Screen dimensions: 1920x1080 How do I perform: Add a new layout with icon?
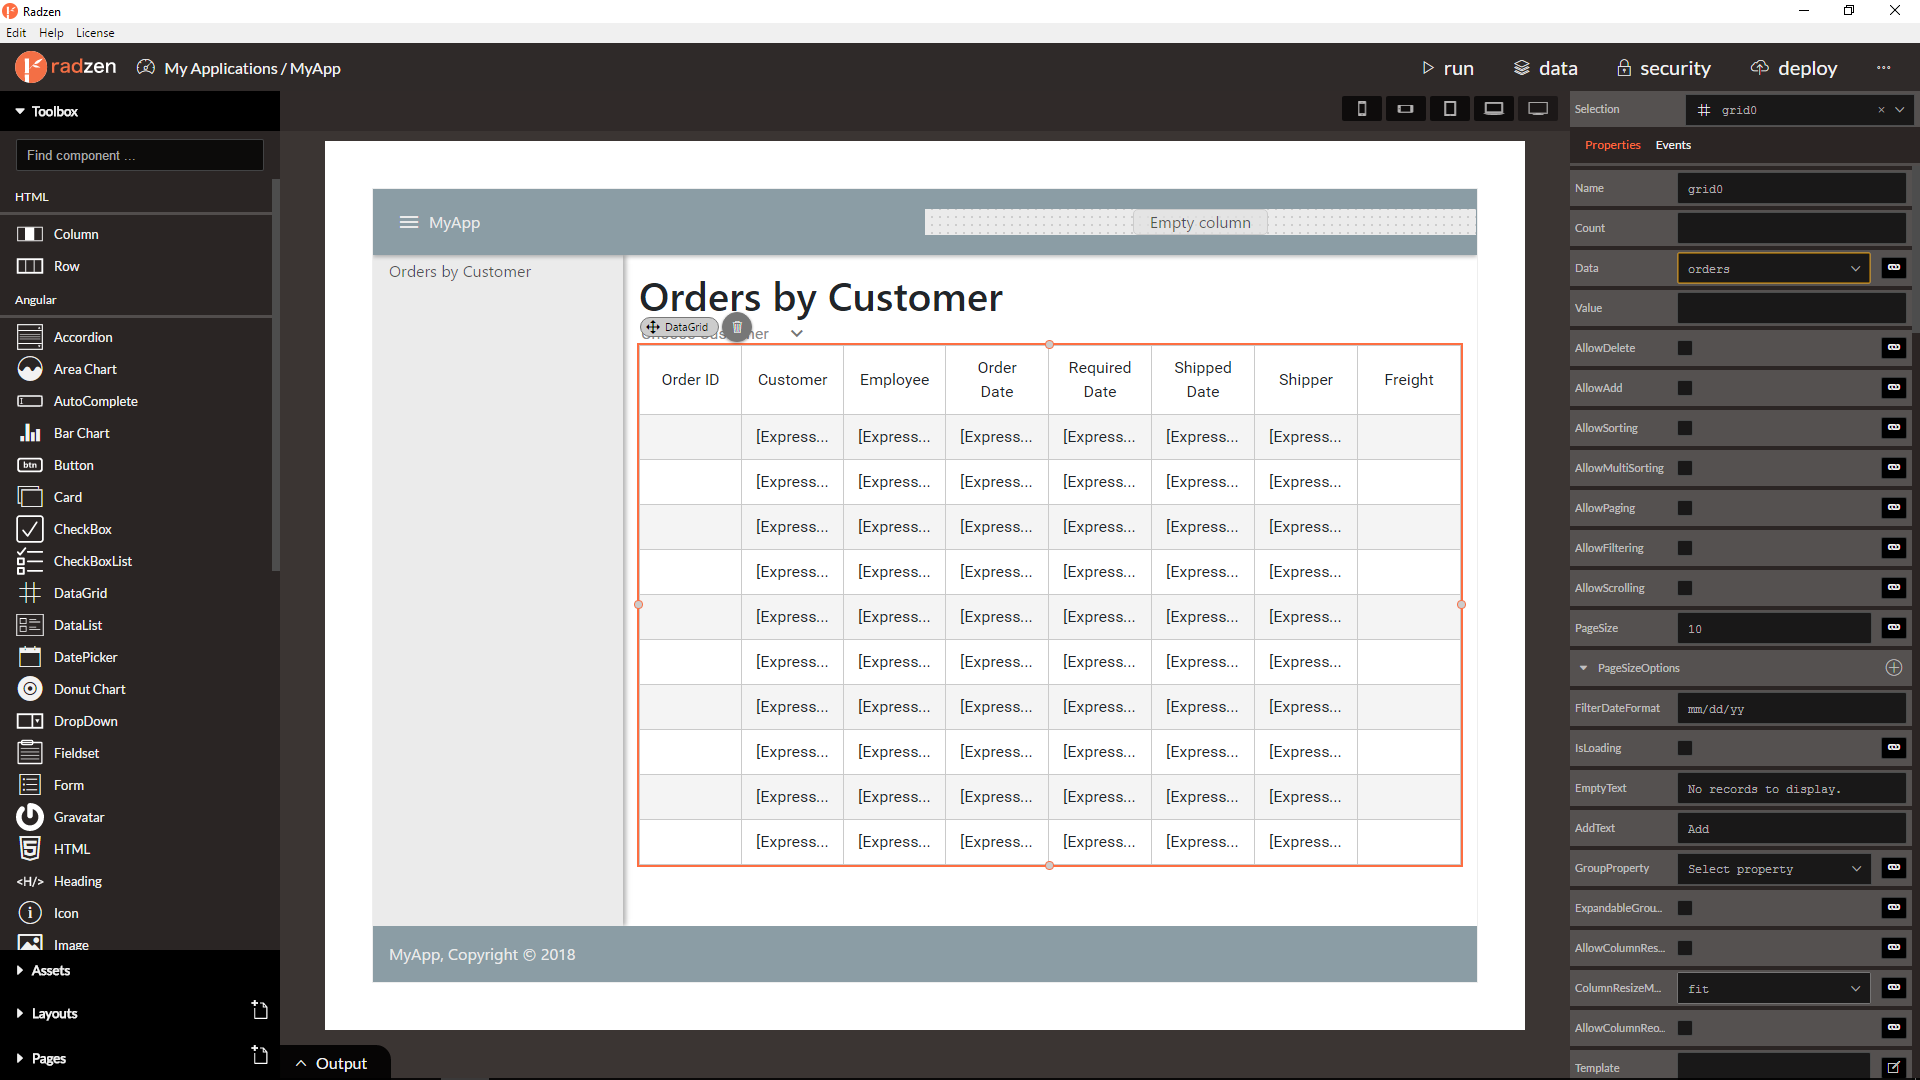point(260,1011)
